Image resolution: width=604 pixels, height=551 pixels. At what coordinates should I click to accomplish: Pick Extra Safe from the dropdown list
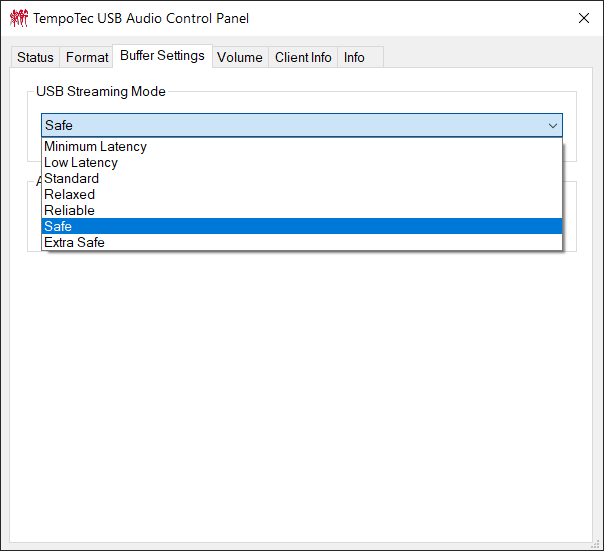coord(74,243)
